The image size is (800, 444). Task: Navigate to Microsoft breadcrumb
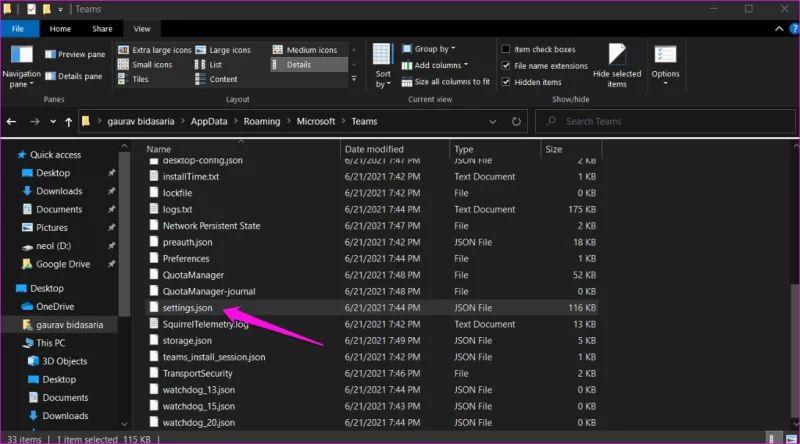(x=316, y=121)
